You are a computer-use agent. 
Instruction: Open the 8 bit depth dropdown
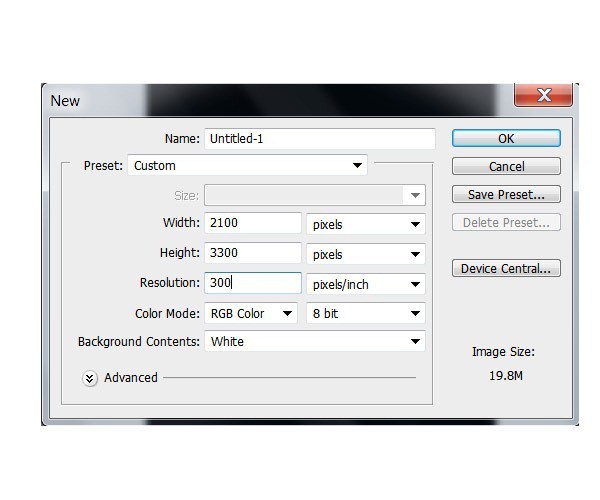point(365,314)
